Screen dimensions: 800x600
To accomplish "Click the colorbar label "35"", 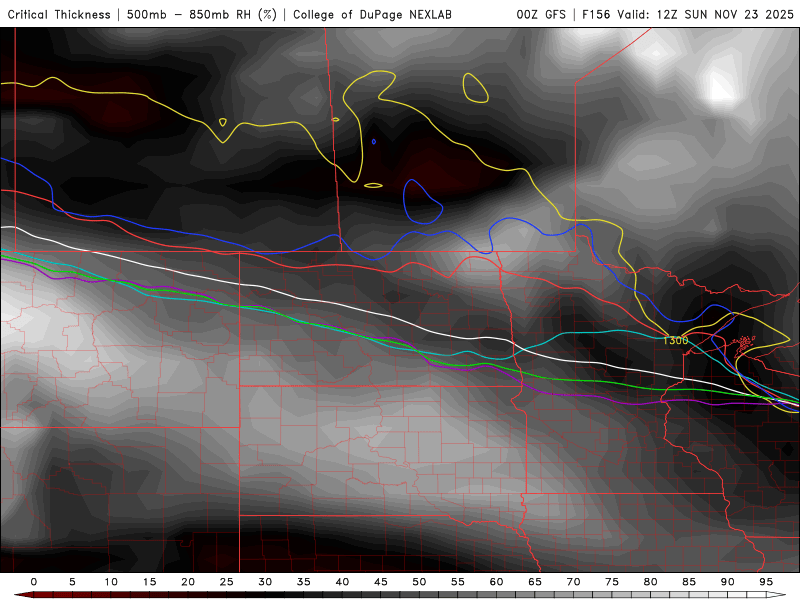I will [x=304, y=582].
